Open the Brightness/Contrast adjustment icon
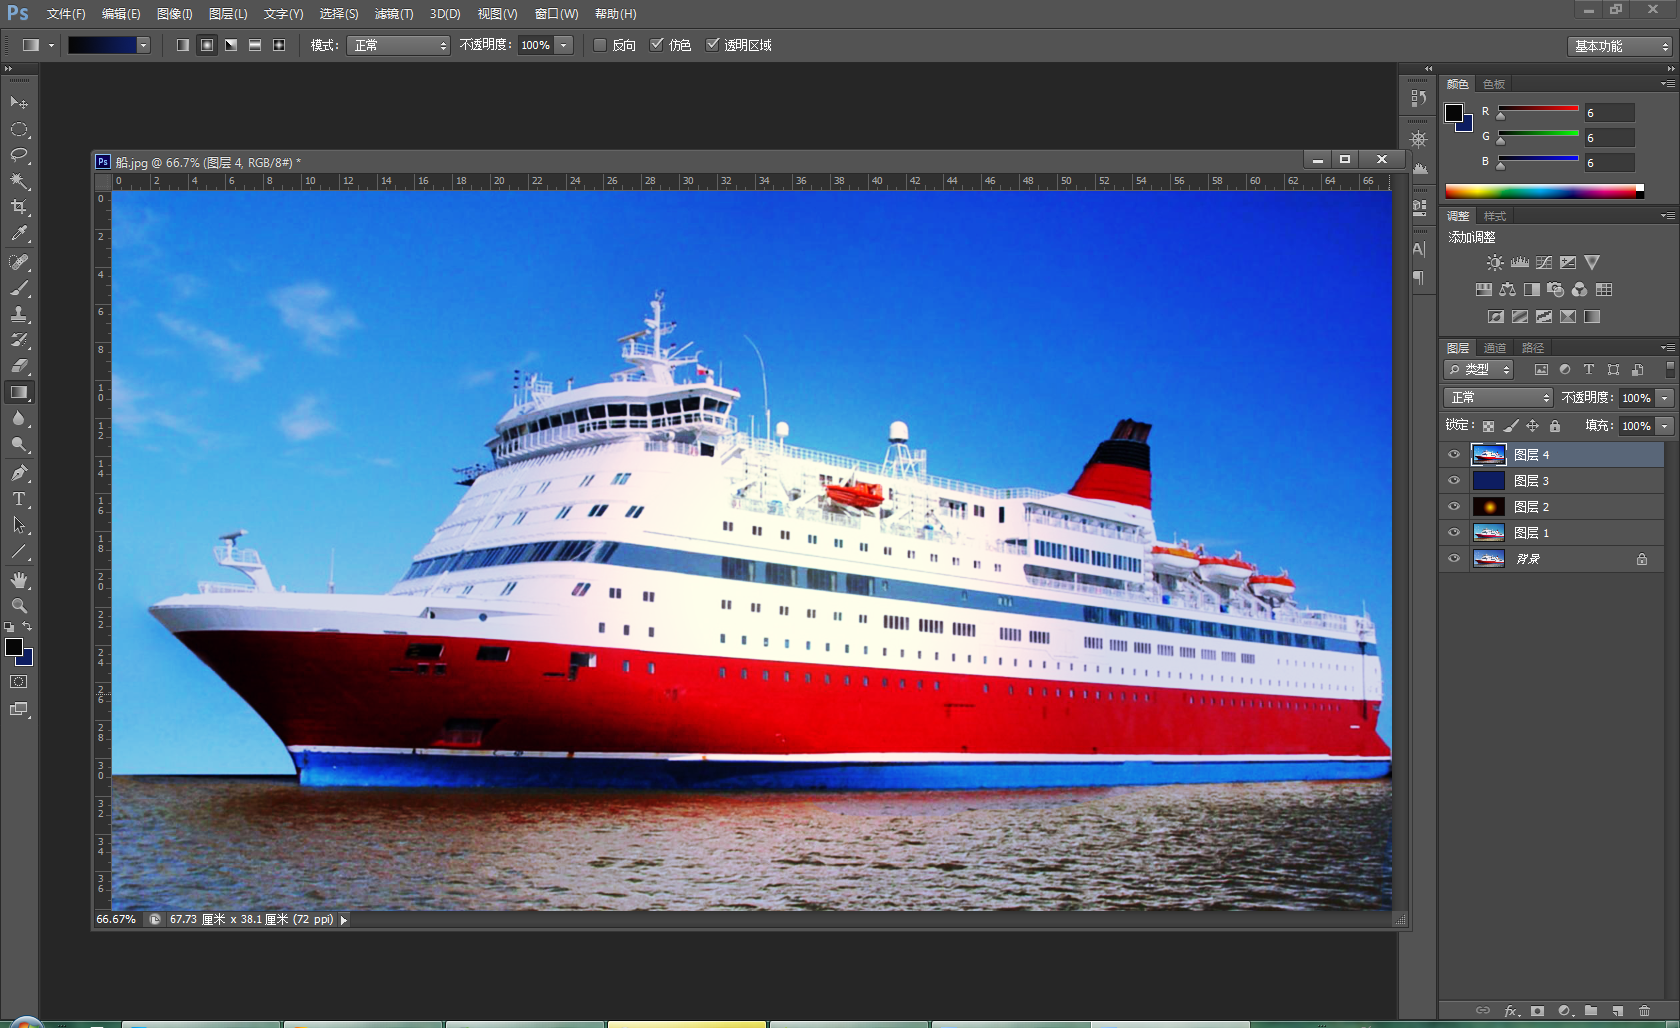The height and width of the screenshot is (1028, 1680). tap(1494, 262)
